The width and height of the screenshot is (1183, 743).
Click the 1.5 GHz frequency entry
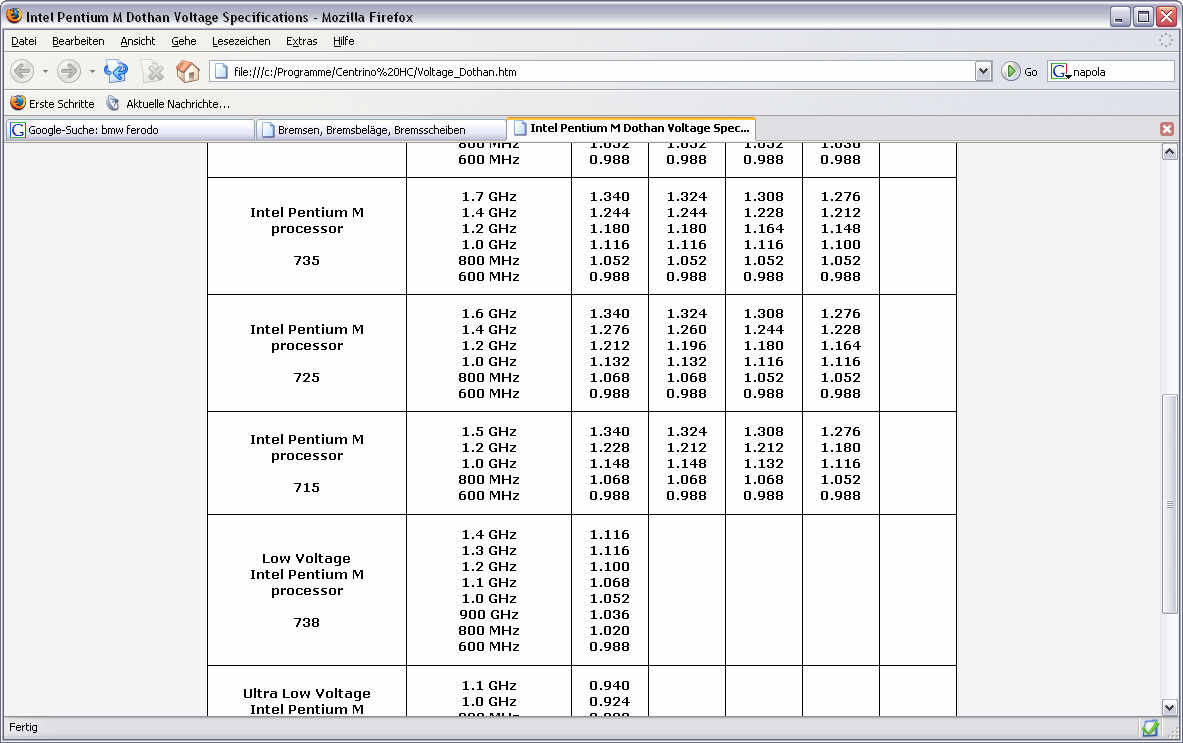point(489,431)
